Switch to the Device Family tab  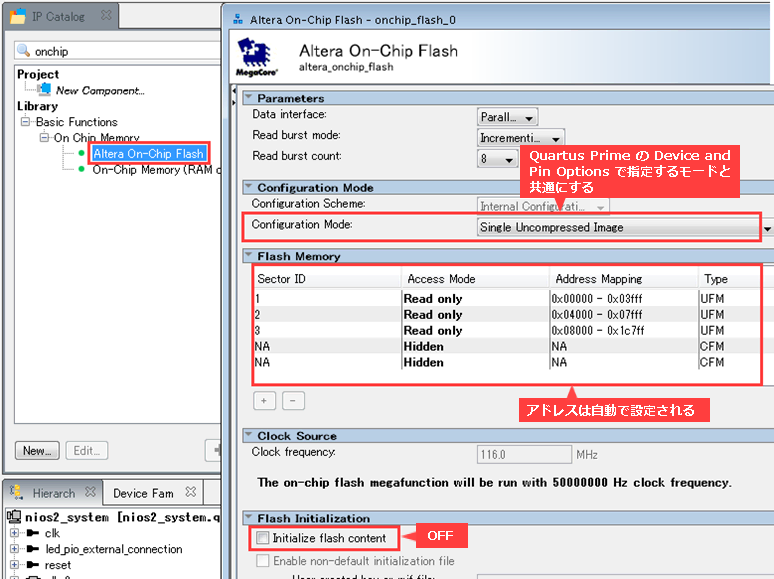[143, 494]
